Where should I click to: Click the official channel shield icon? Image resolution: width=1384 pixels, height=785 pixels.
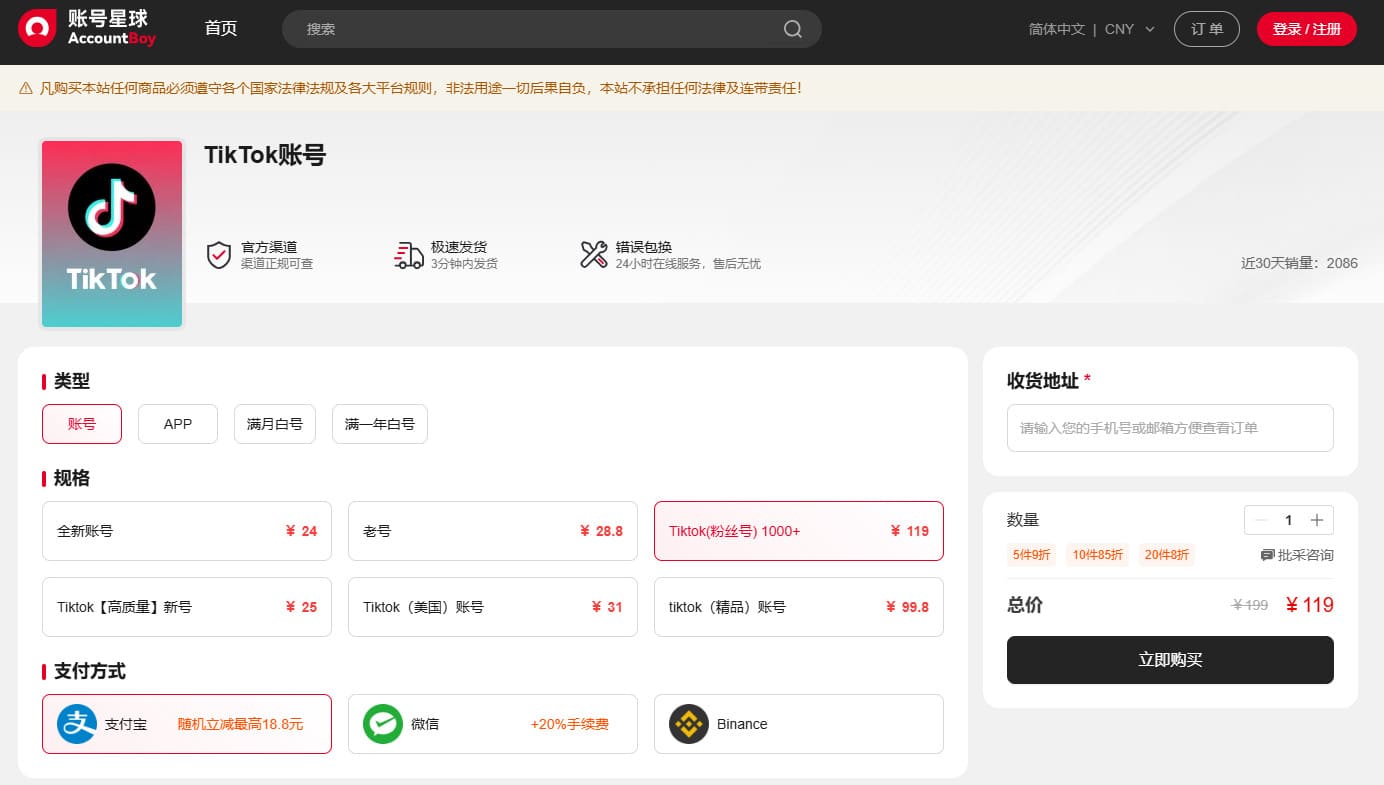218,255
